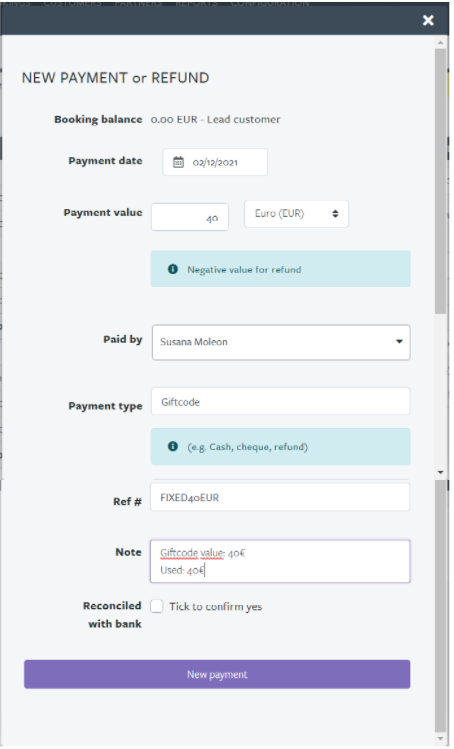Tick the Reconciled with bank checkbox
The height and width of the screenshot is (749, 454).
(157, 606)
